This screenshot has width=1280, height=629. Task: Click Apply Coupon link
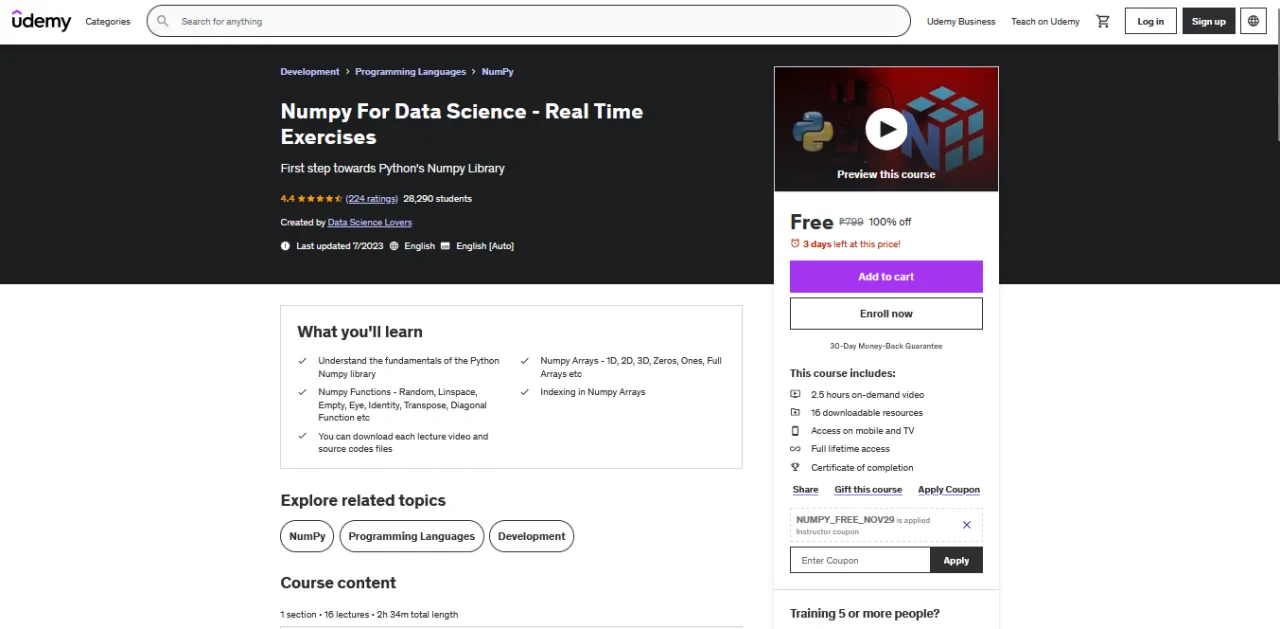pyautogui.click(x=949, y=490)
